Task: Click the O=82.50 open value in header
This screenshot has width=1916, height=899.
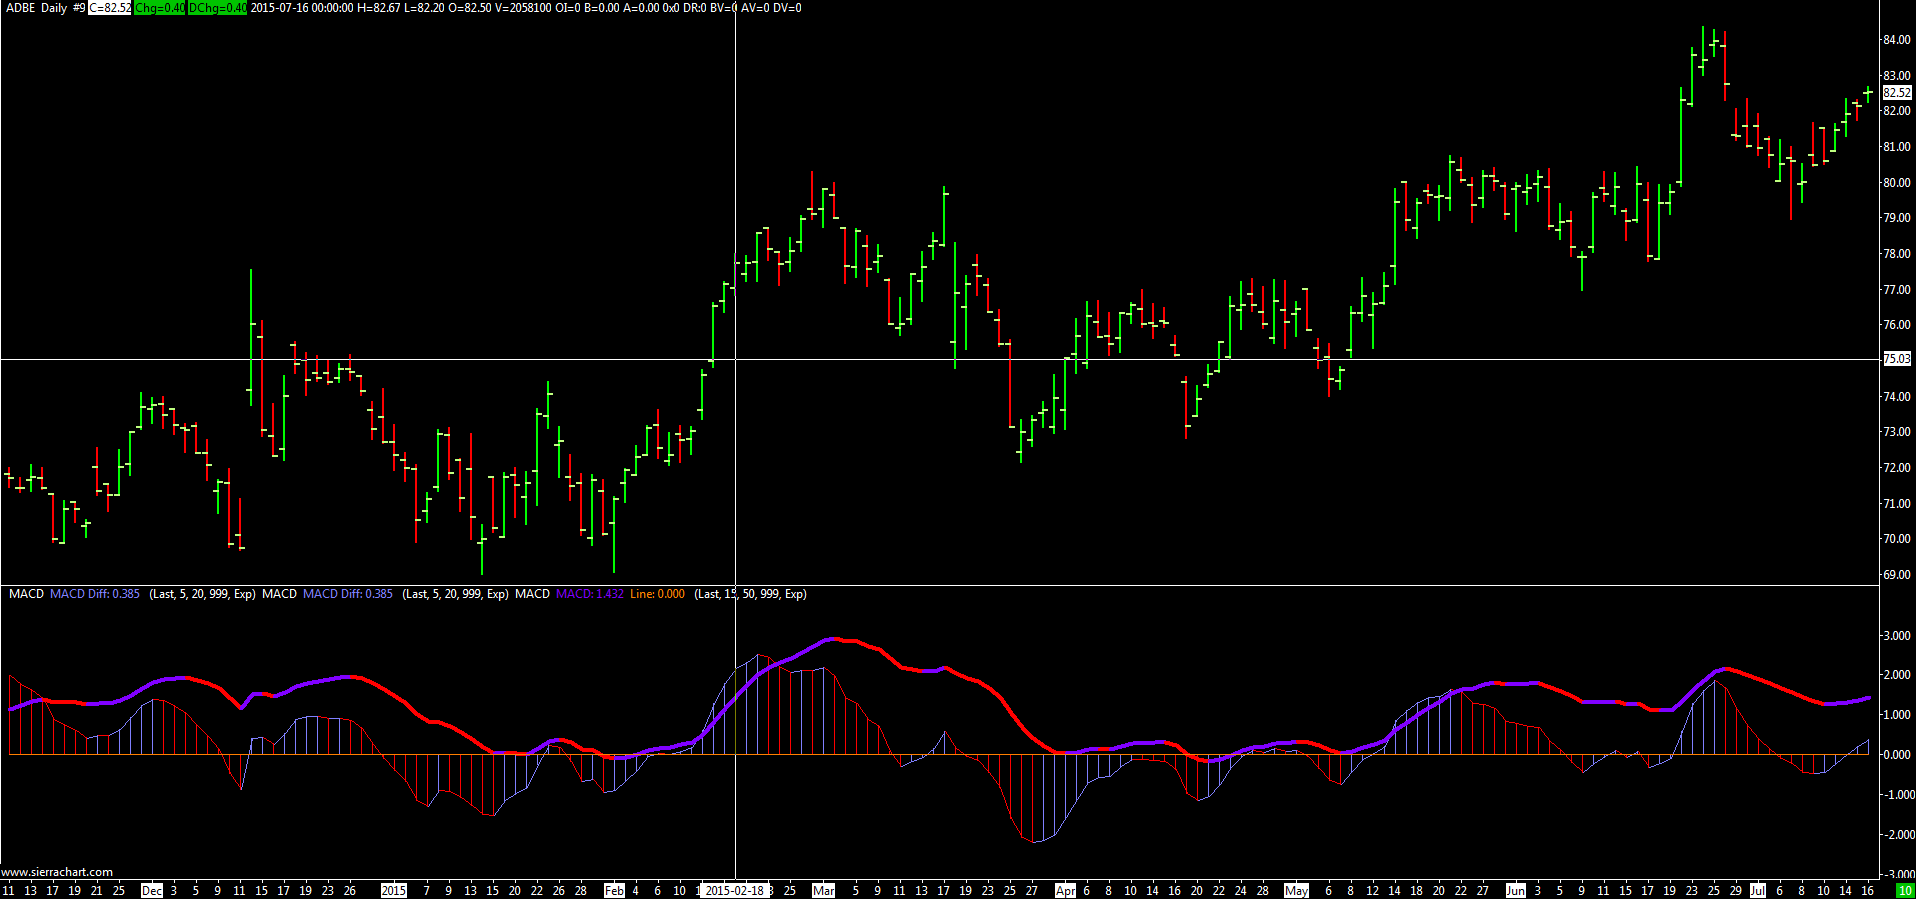Action: pyautogui.click(x=470, y=8)
